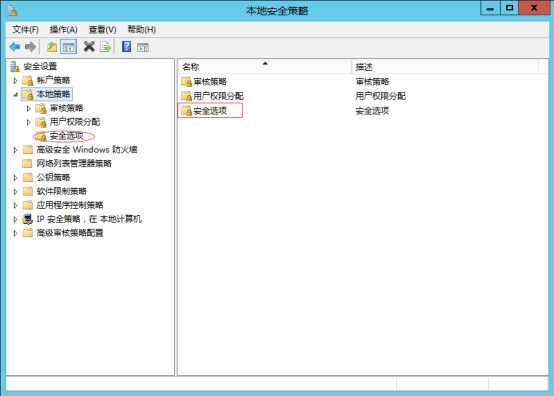
Task: Toggle the show/hide console tree icon
Action: click(x=69, y=47)
